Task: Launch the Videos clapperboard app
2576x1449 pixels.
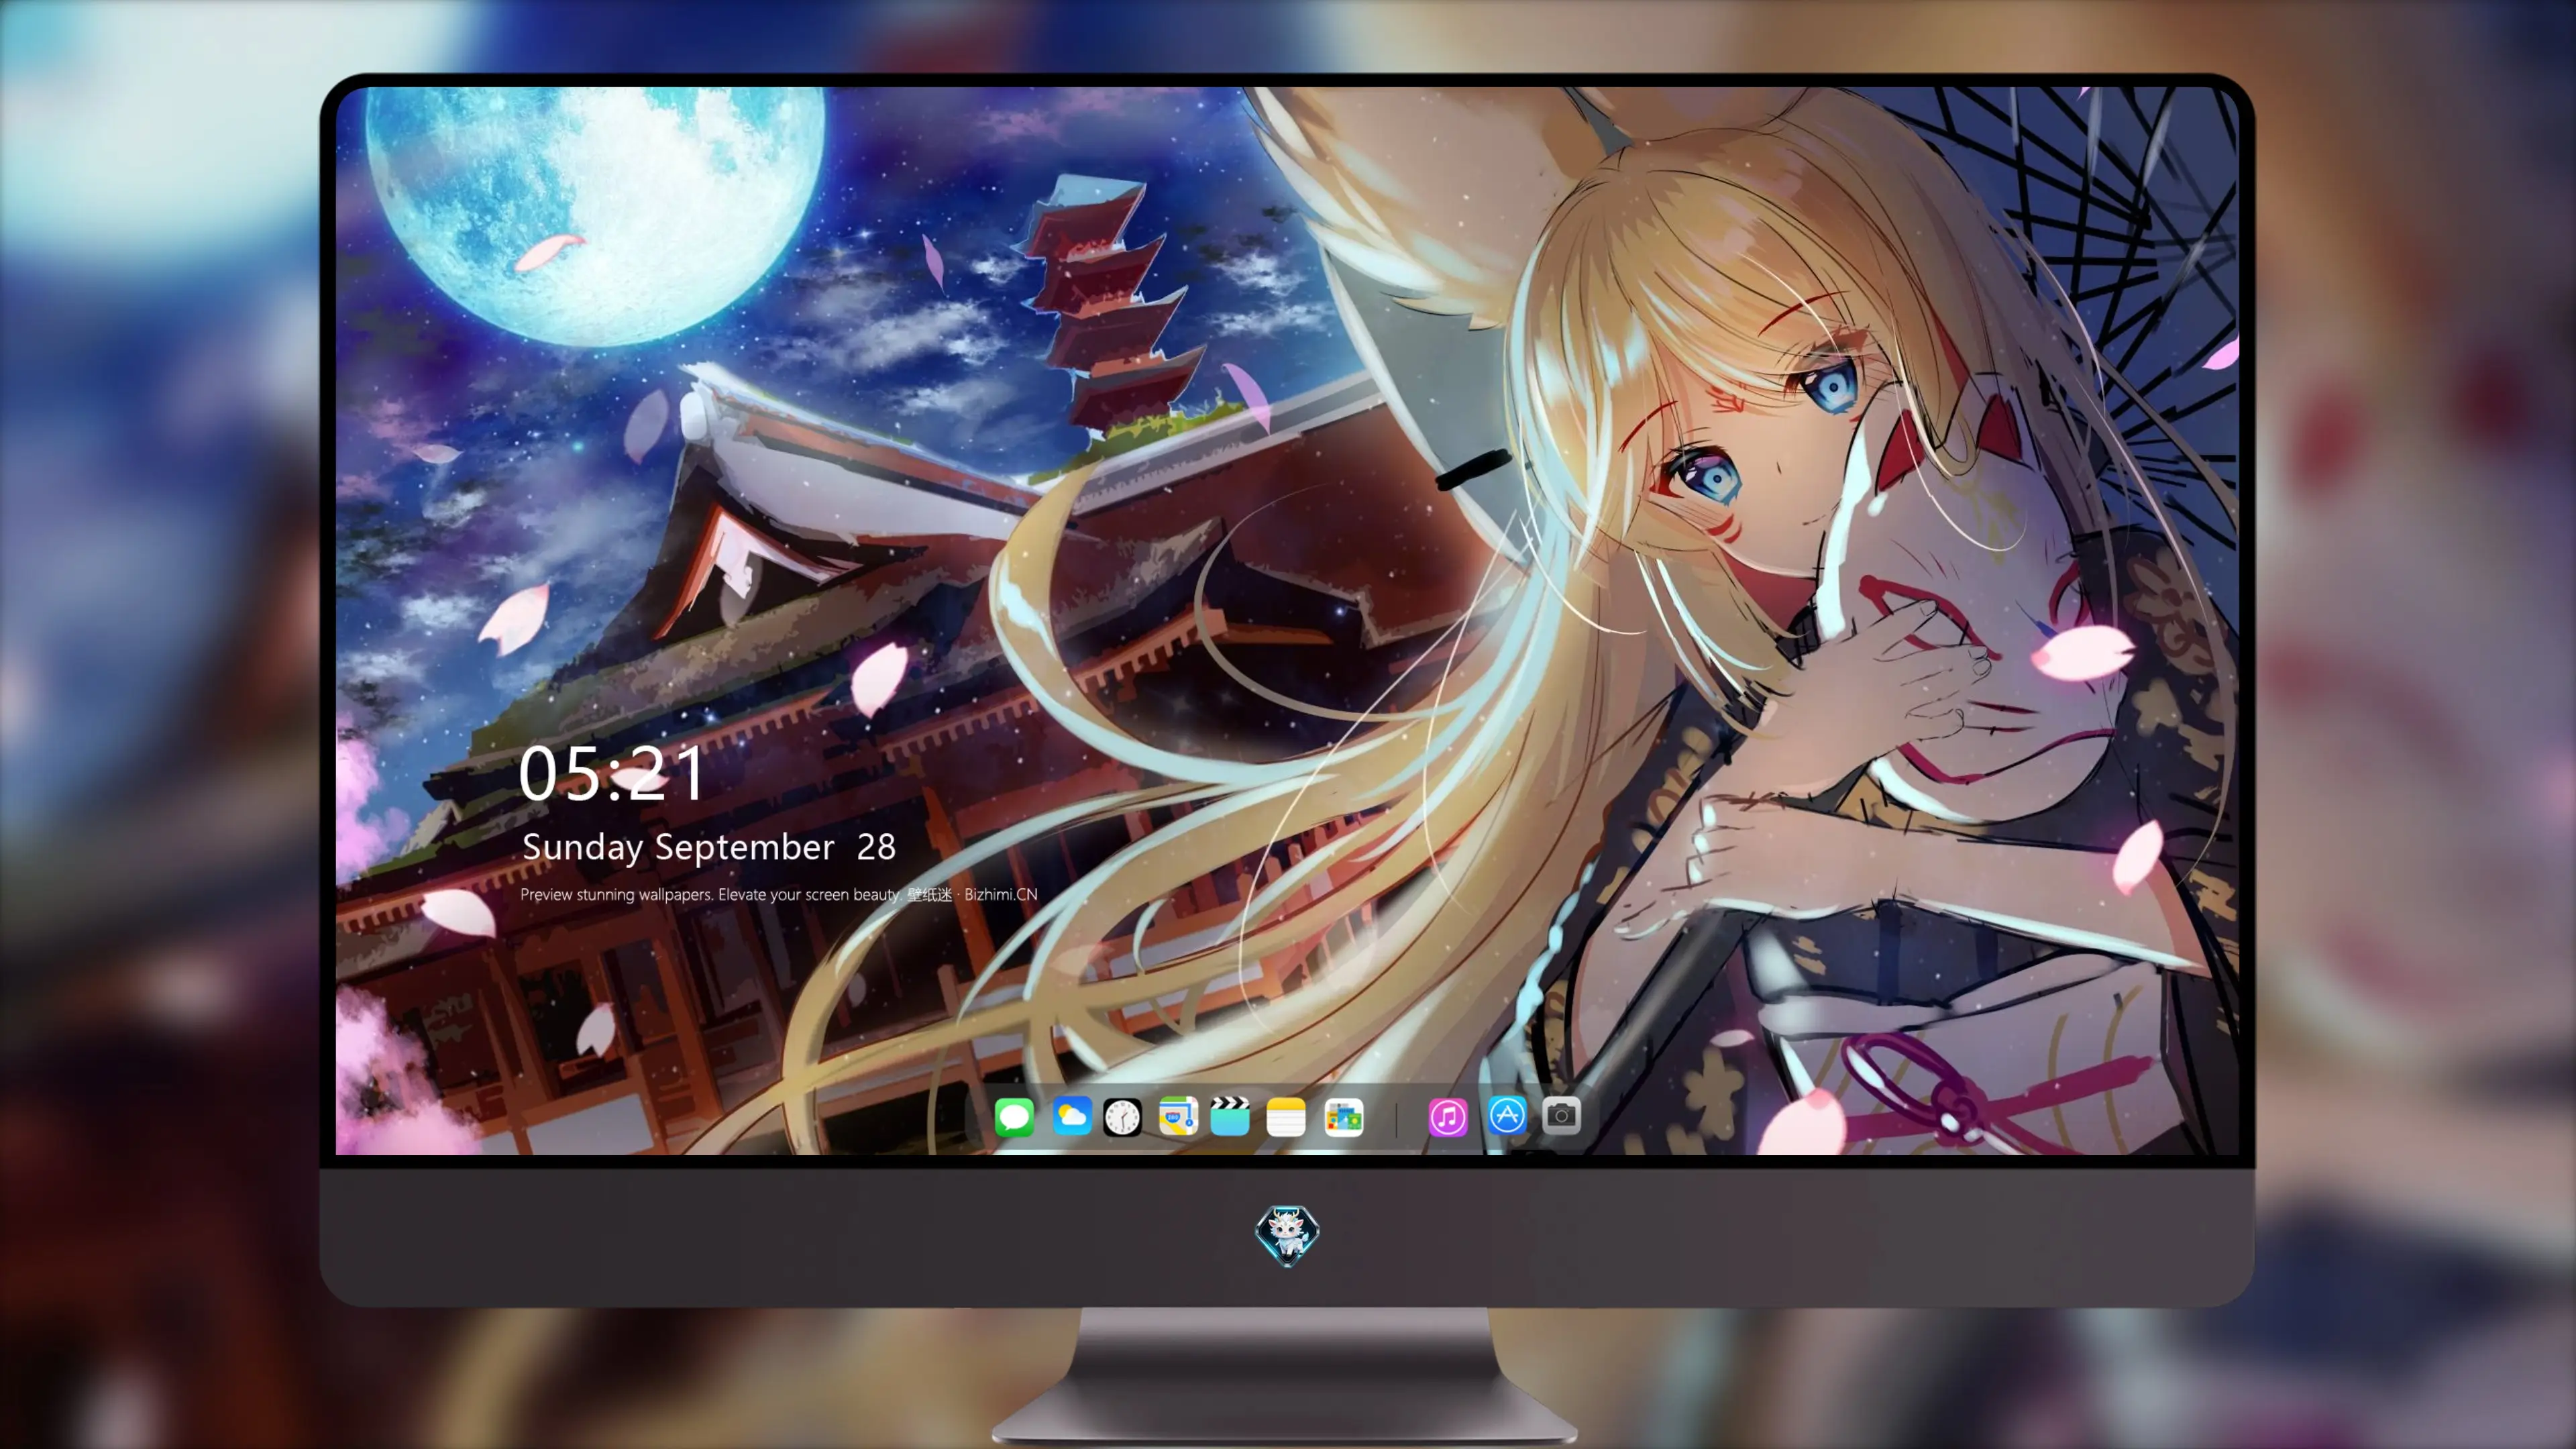Action: click(x=1229, y=1116)
